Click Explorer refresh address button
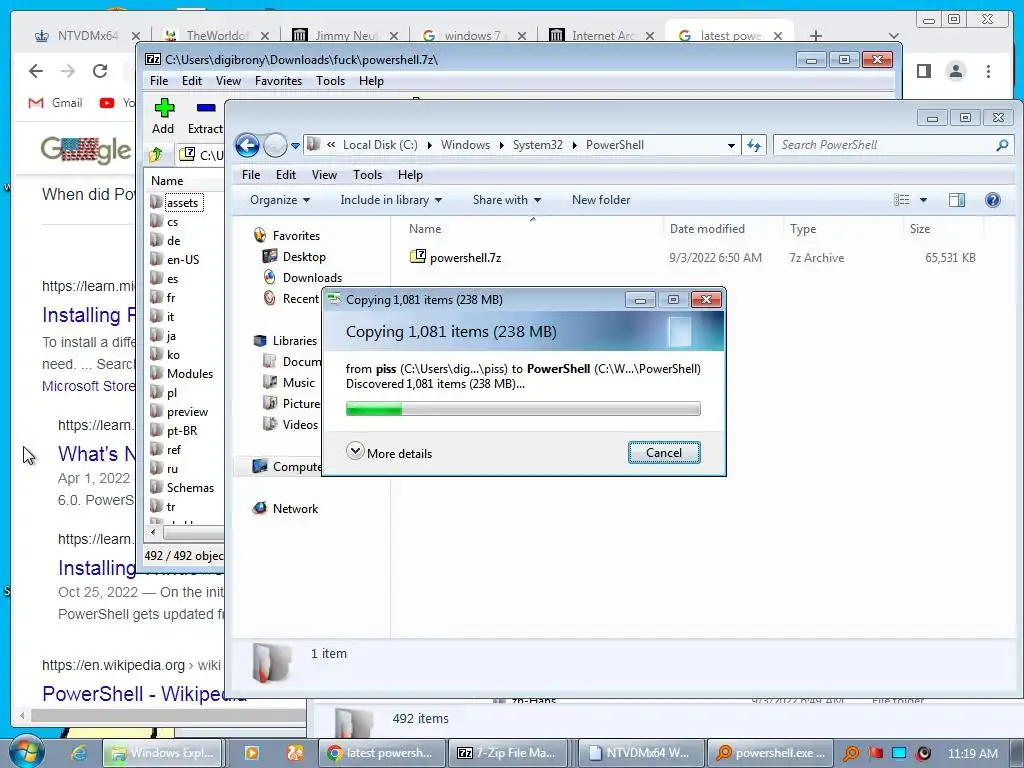Image resolution: width=1024 pixels, height=768 pixels. pyautogui.click(x=754, y=145)
